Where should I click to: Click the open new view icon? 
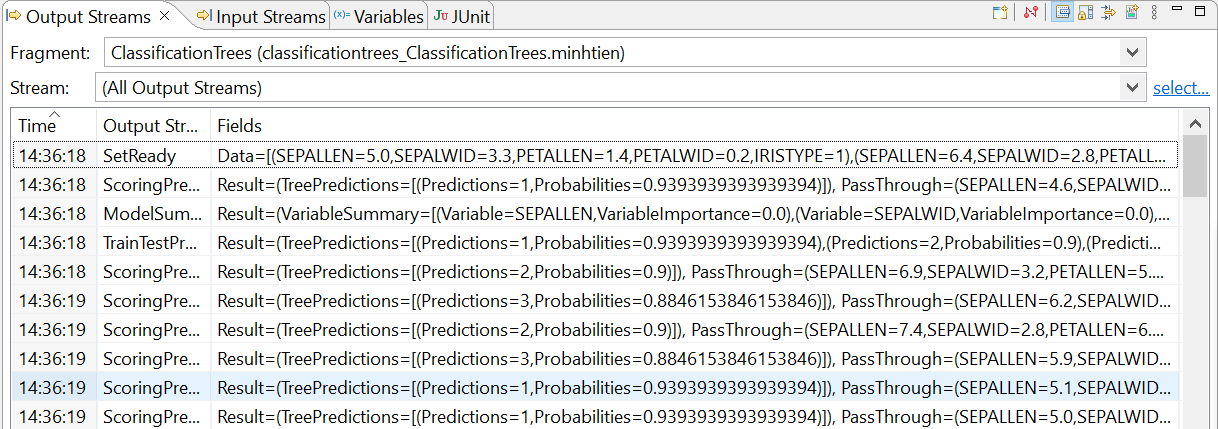tap(999, 13)
